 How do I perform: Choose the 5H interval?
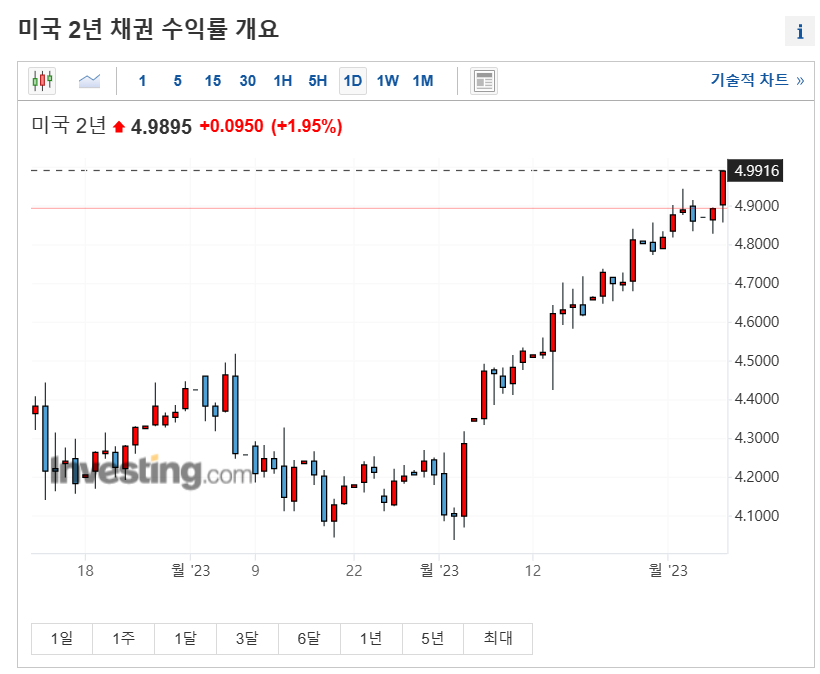pos(317,81)
